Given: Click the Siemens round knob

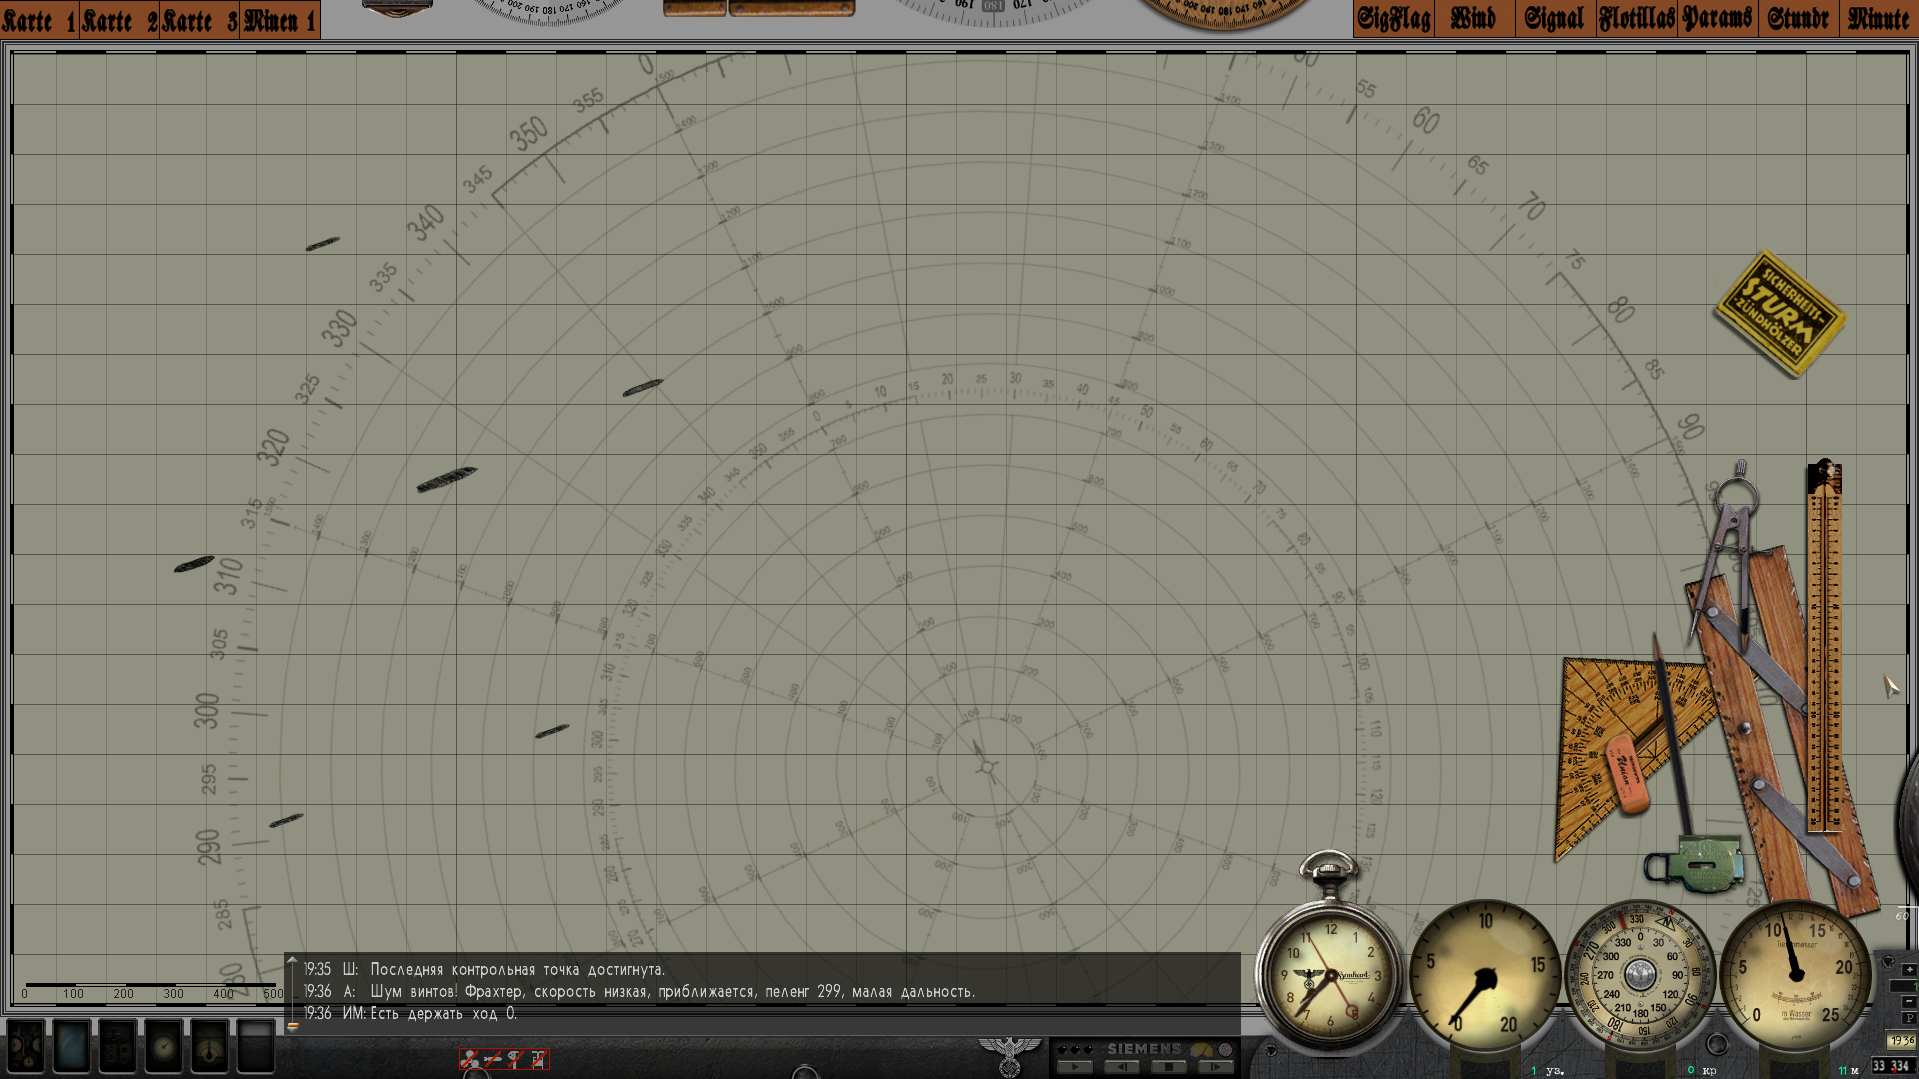Looking at the screenshot, I should 1225,1049.
